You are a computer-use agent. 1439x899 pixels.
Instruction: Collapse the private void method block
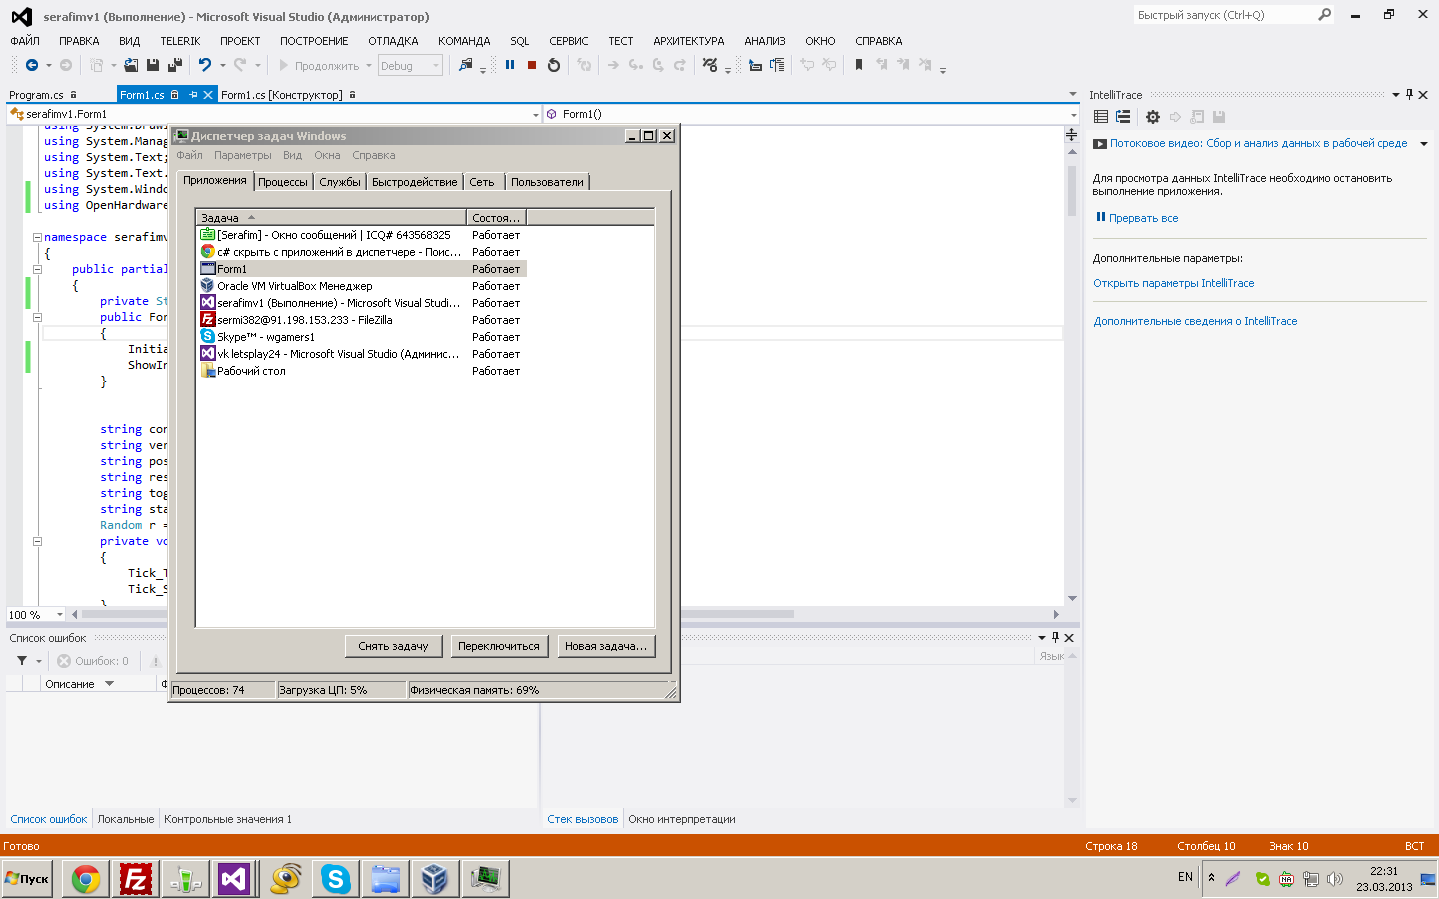tap(37, 542)
